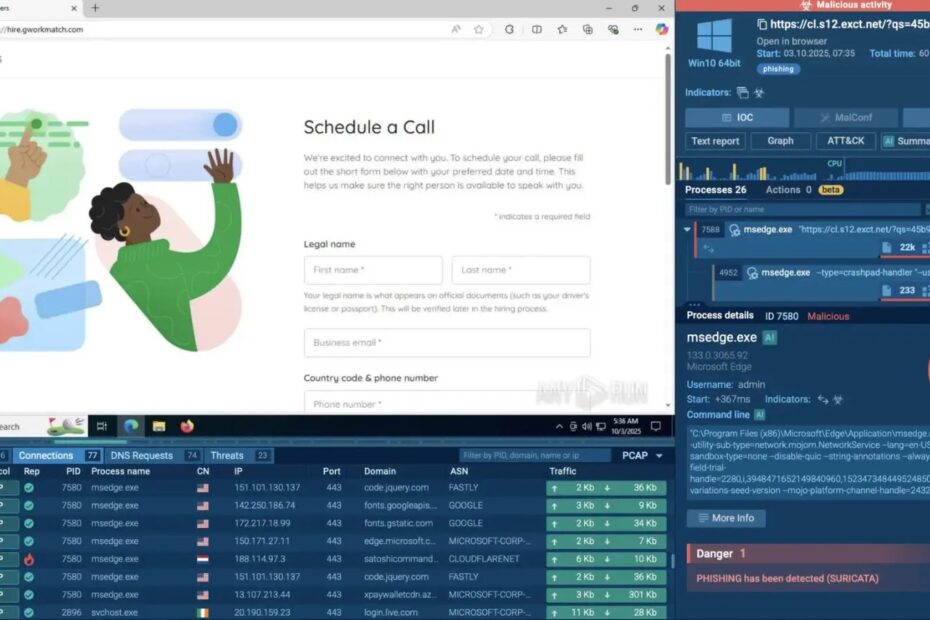
Task: Switch to the Connections tab
Action: click(x=58, y=456)
